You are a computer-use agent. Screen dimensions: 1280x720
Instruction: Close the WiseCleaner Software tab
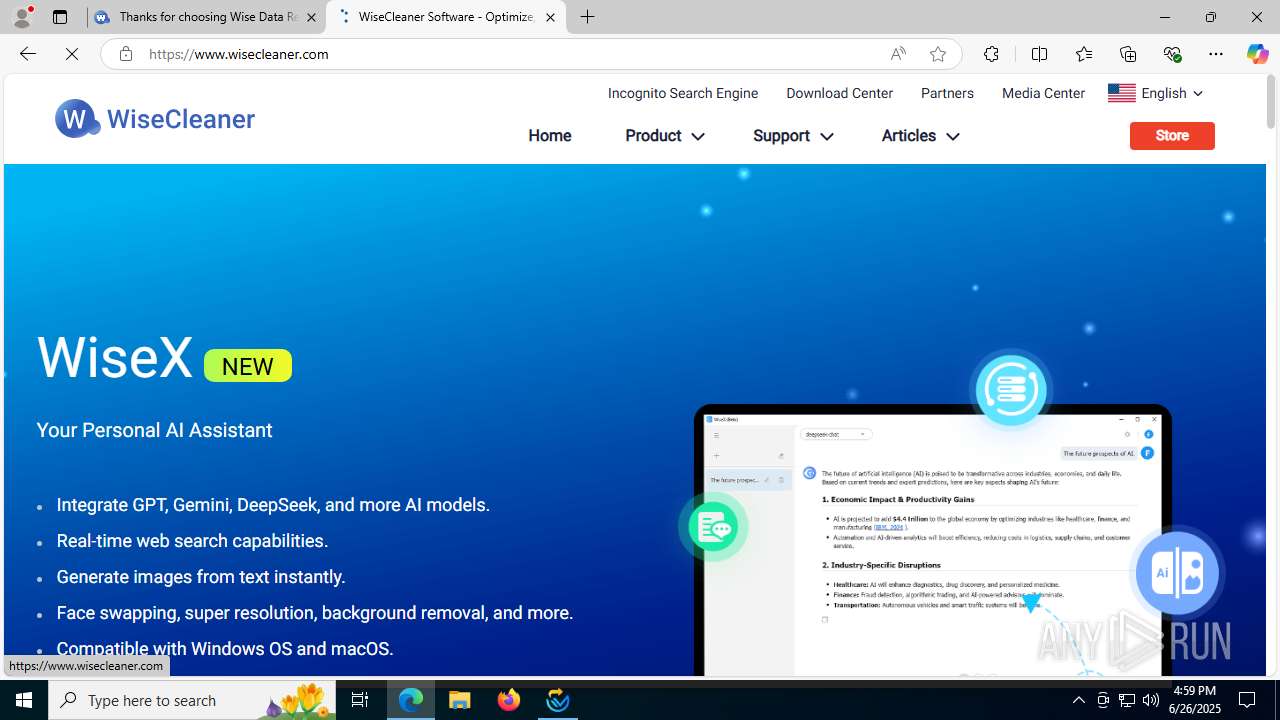[550, 17]
